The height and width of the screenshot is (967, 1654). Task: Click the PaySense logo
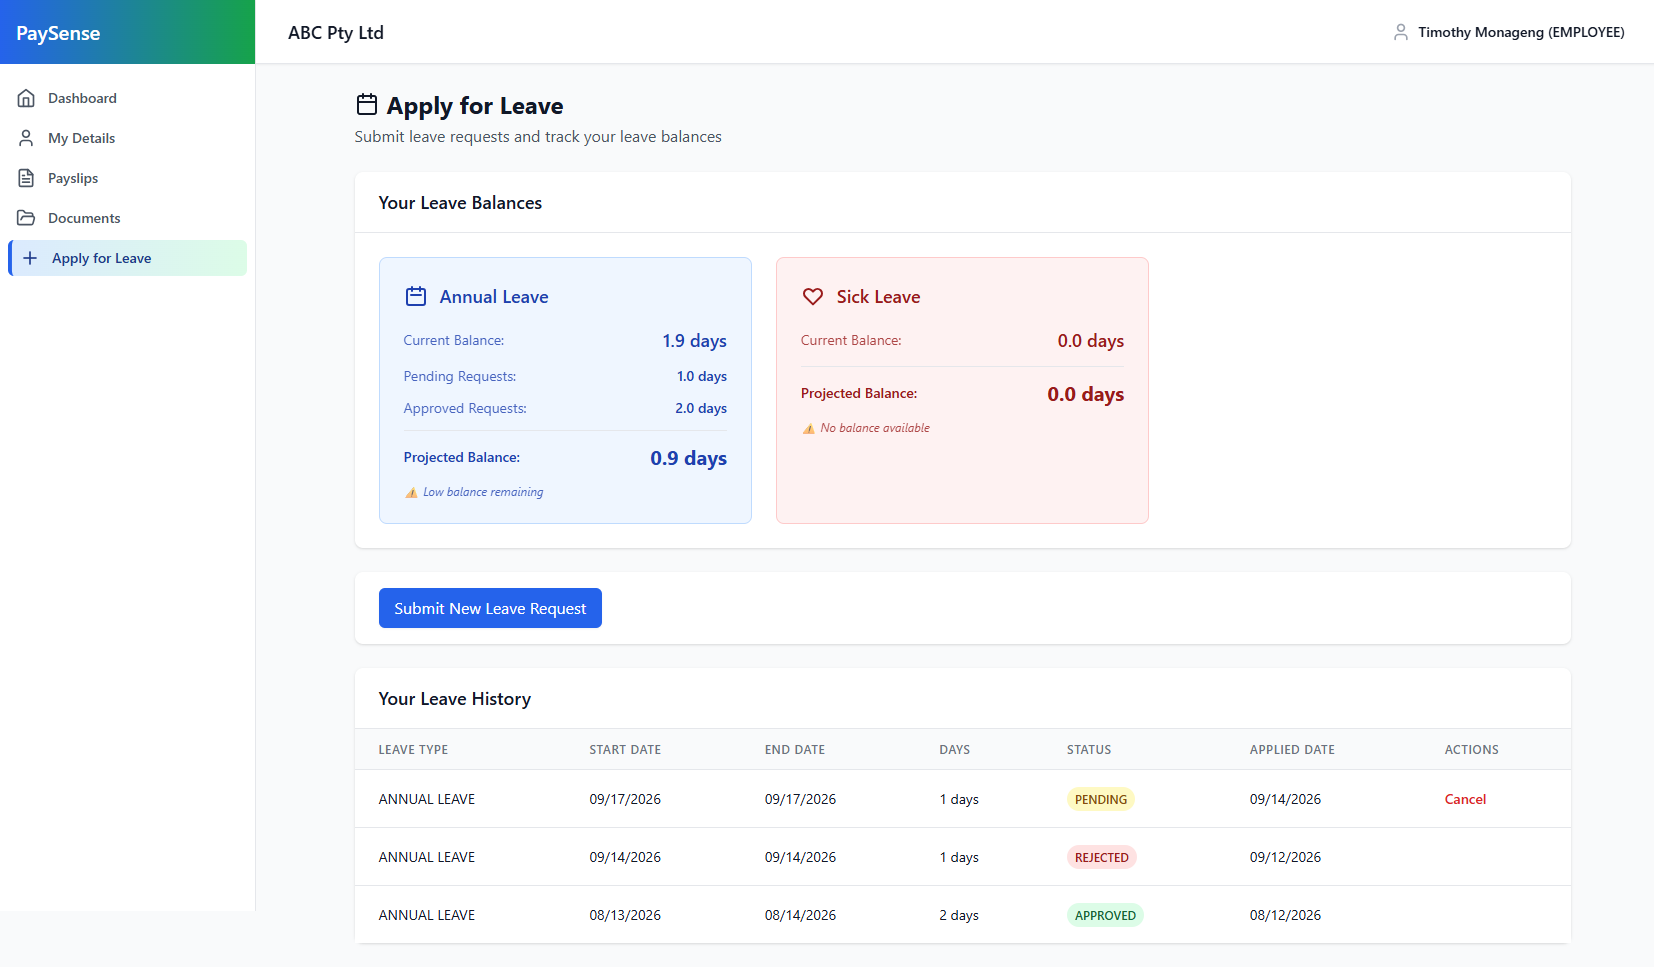58,33
